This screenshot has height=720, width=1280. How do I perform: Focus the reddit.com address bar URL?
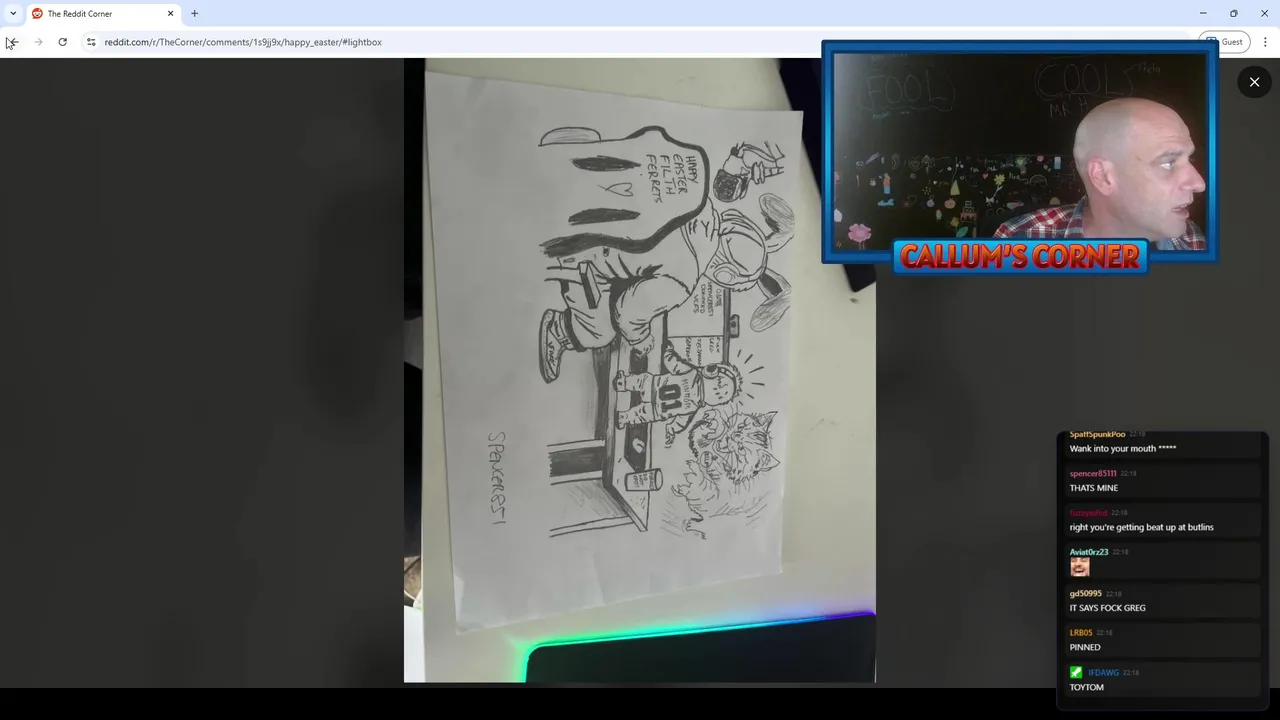(x=243, y=42)
